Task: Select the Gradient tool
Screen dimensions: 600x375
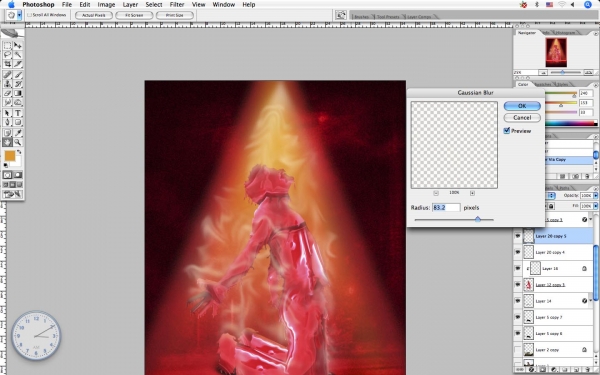Action: (x=18, y=93)
